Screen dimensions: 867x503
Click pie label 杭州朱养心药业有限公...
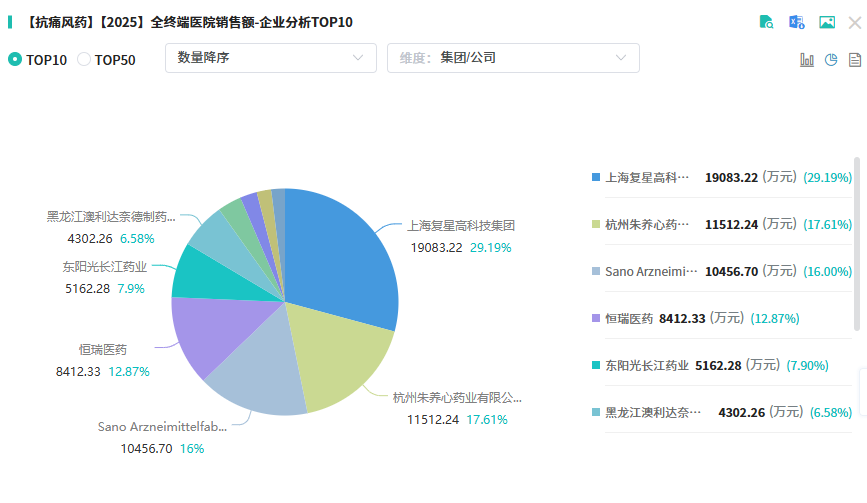pos(457,397)
